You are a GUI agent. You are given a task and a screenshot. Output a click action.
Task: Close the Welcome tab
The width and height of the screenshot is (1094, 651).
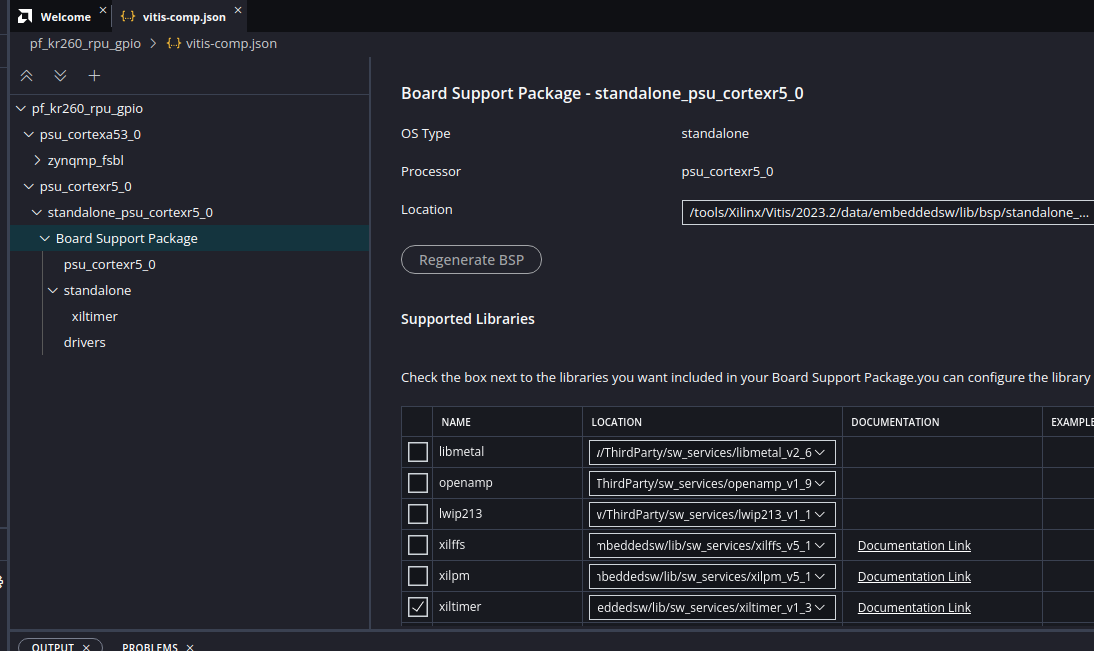tap(103, 11)
